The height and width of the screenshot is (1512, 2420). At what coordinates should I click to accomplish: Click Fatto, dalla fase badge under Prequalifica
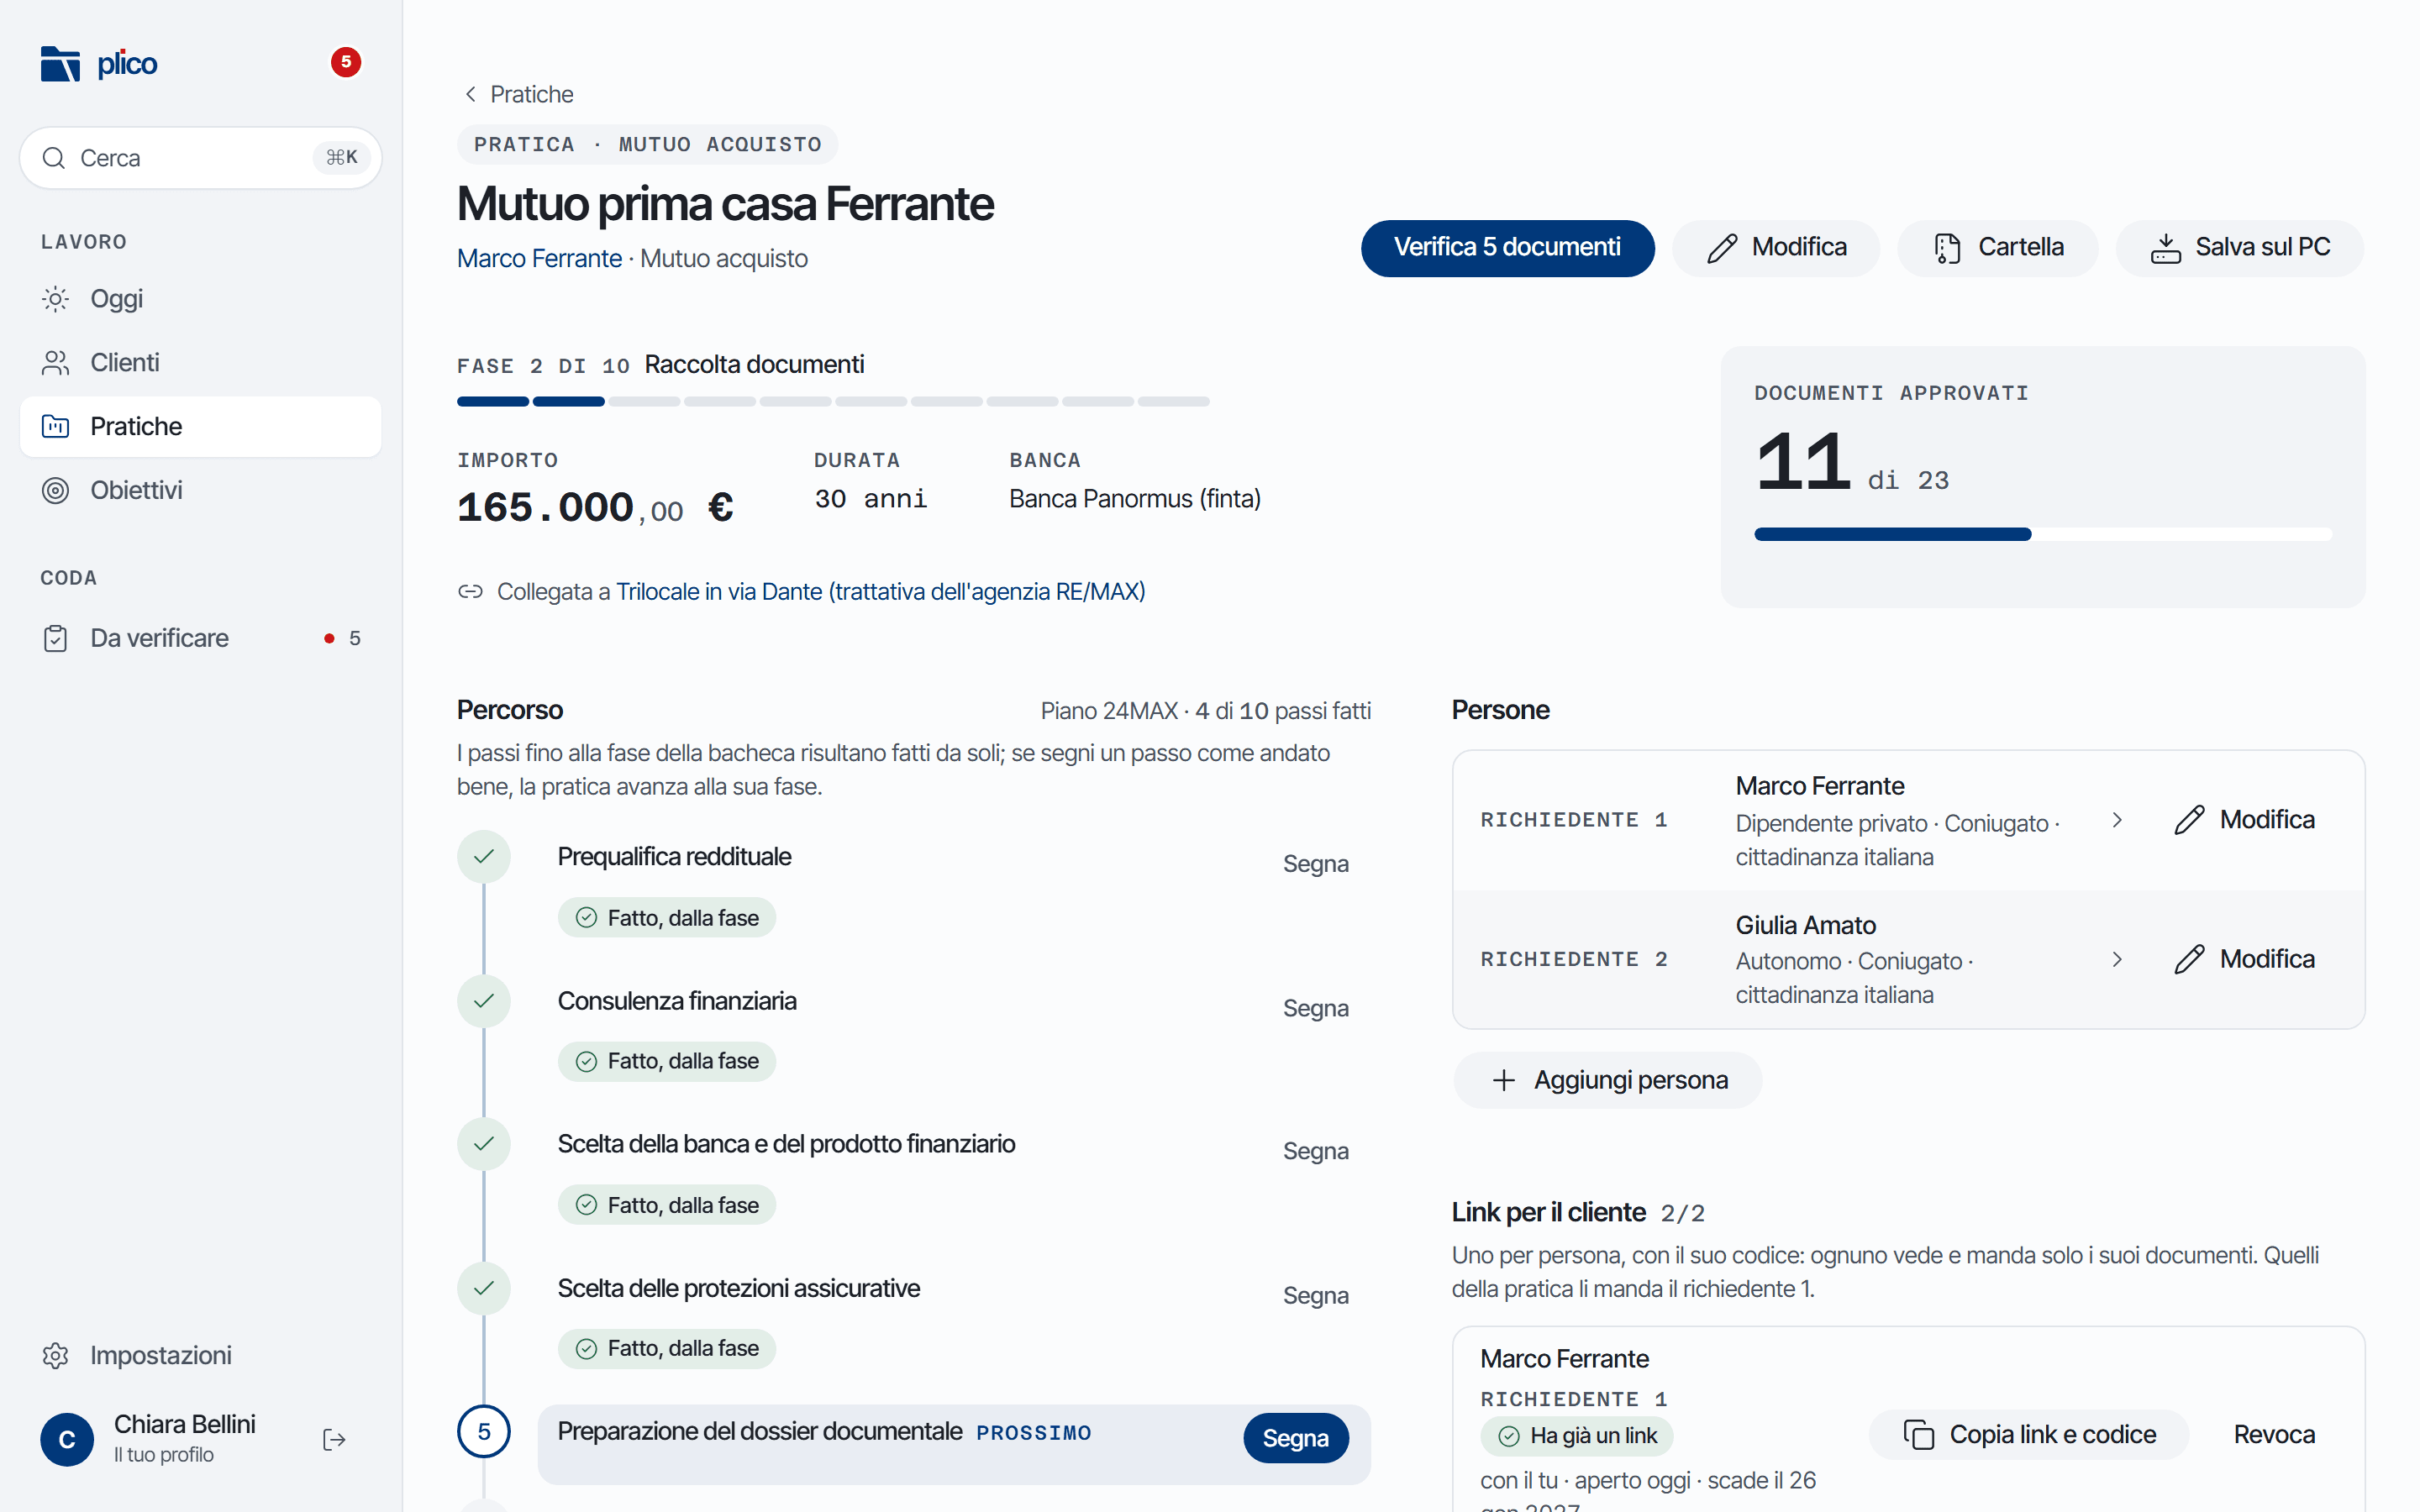(x=667, y=918)
